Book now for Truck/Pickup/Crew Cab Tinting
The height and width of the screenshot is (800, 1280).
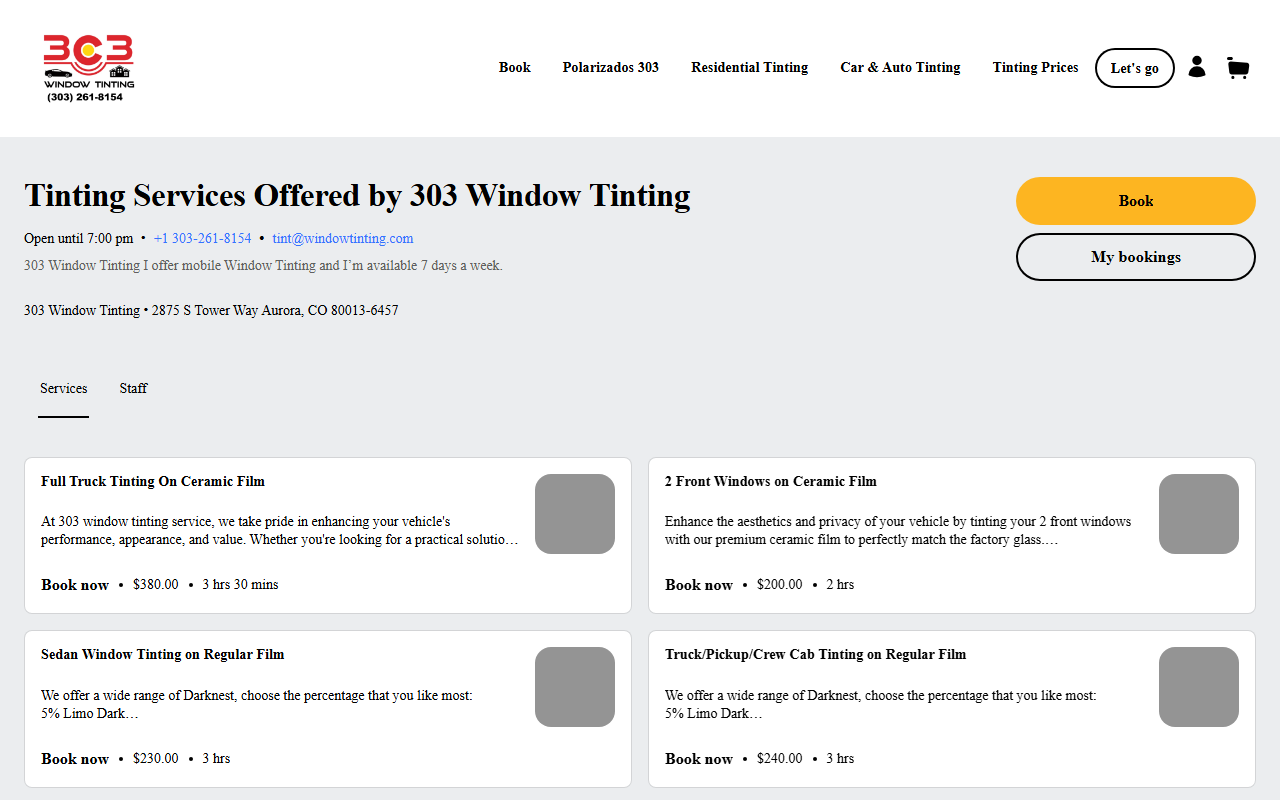pos(699,759)
